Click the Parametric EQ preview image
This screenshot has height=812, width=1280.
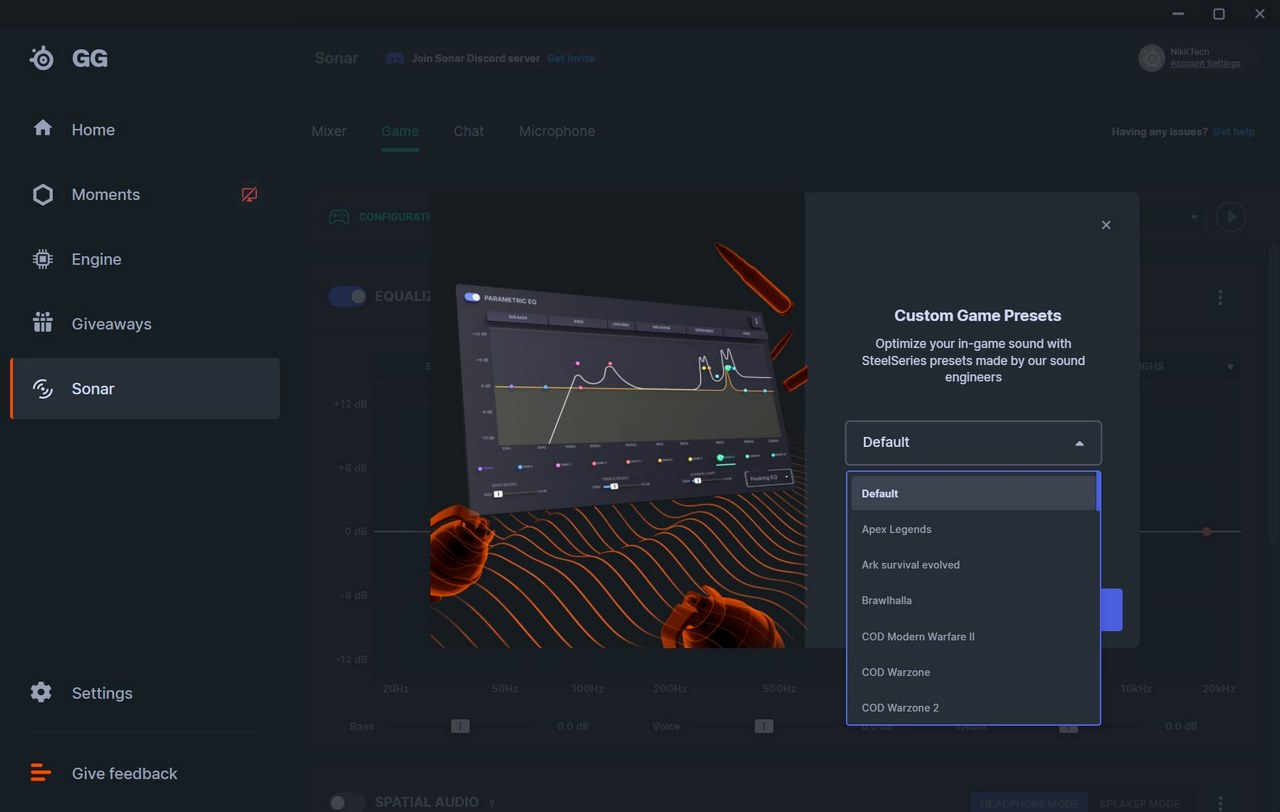[618, 420]
